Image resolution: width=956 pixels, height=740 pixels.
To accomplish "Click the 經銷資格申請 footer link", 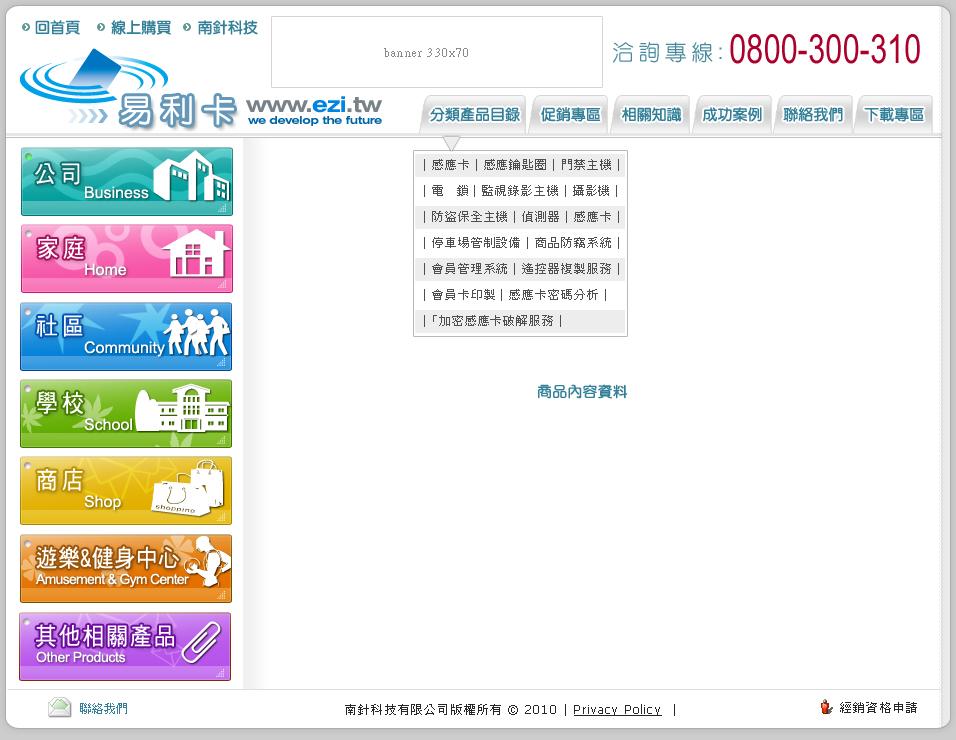I will point(878,707).
